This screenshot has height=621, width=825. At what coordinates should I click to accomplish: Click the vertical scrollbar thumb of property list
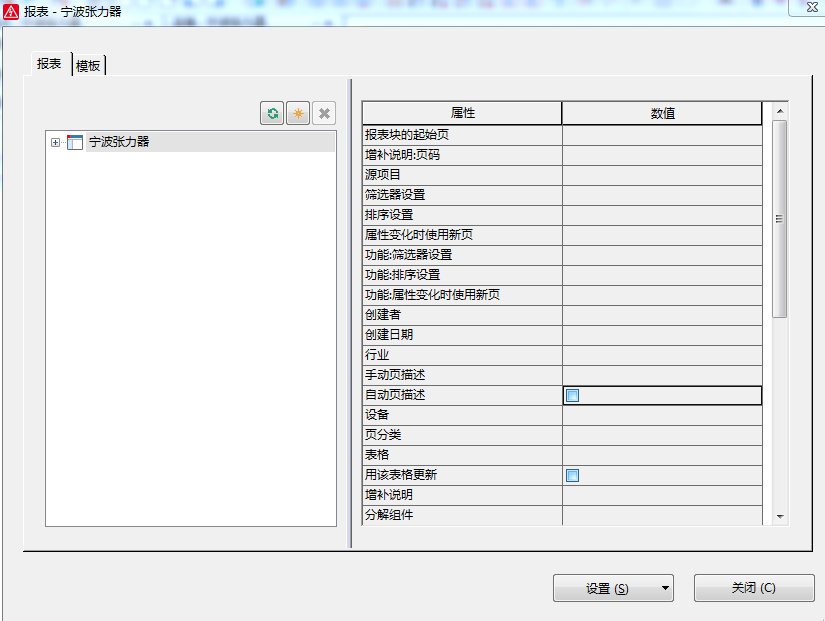(780, 218)
